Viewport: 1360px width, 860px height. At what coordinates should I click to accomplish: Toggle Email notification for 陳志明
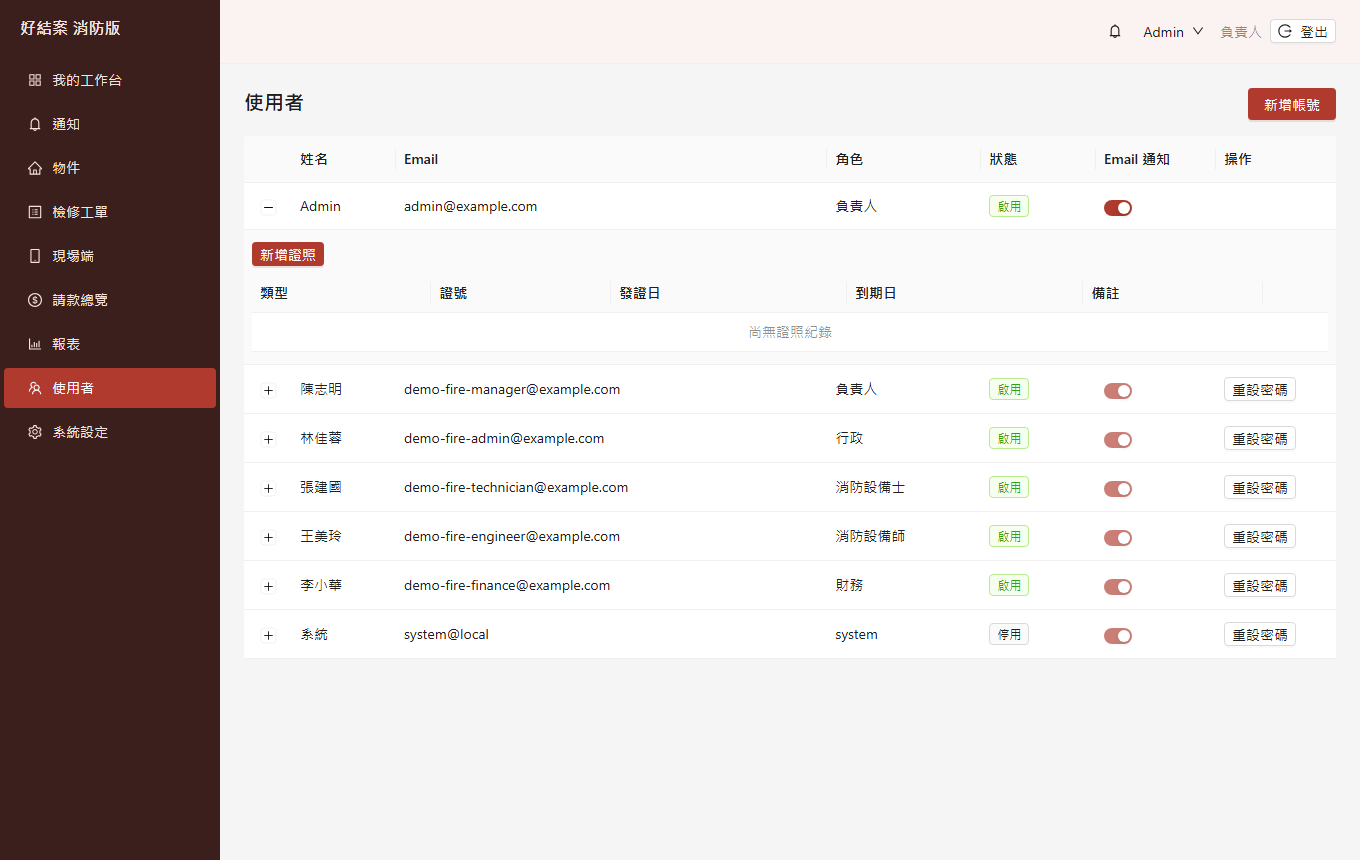tap(1118, 391)
